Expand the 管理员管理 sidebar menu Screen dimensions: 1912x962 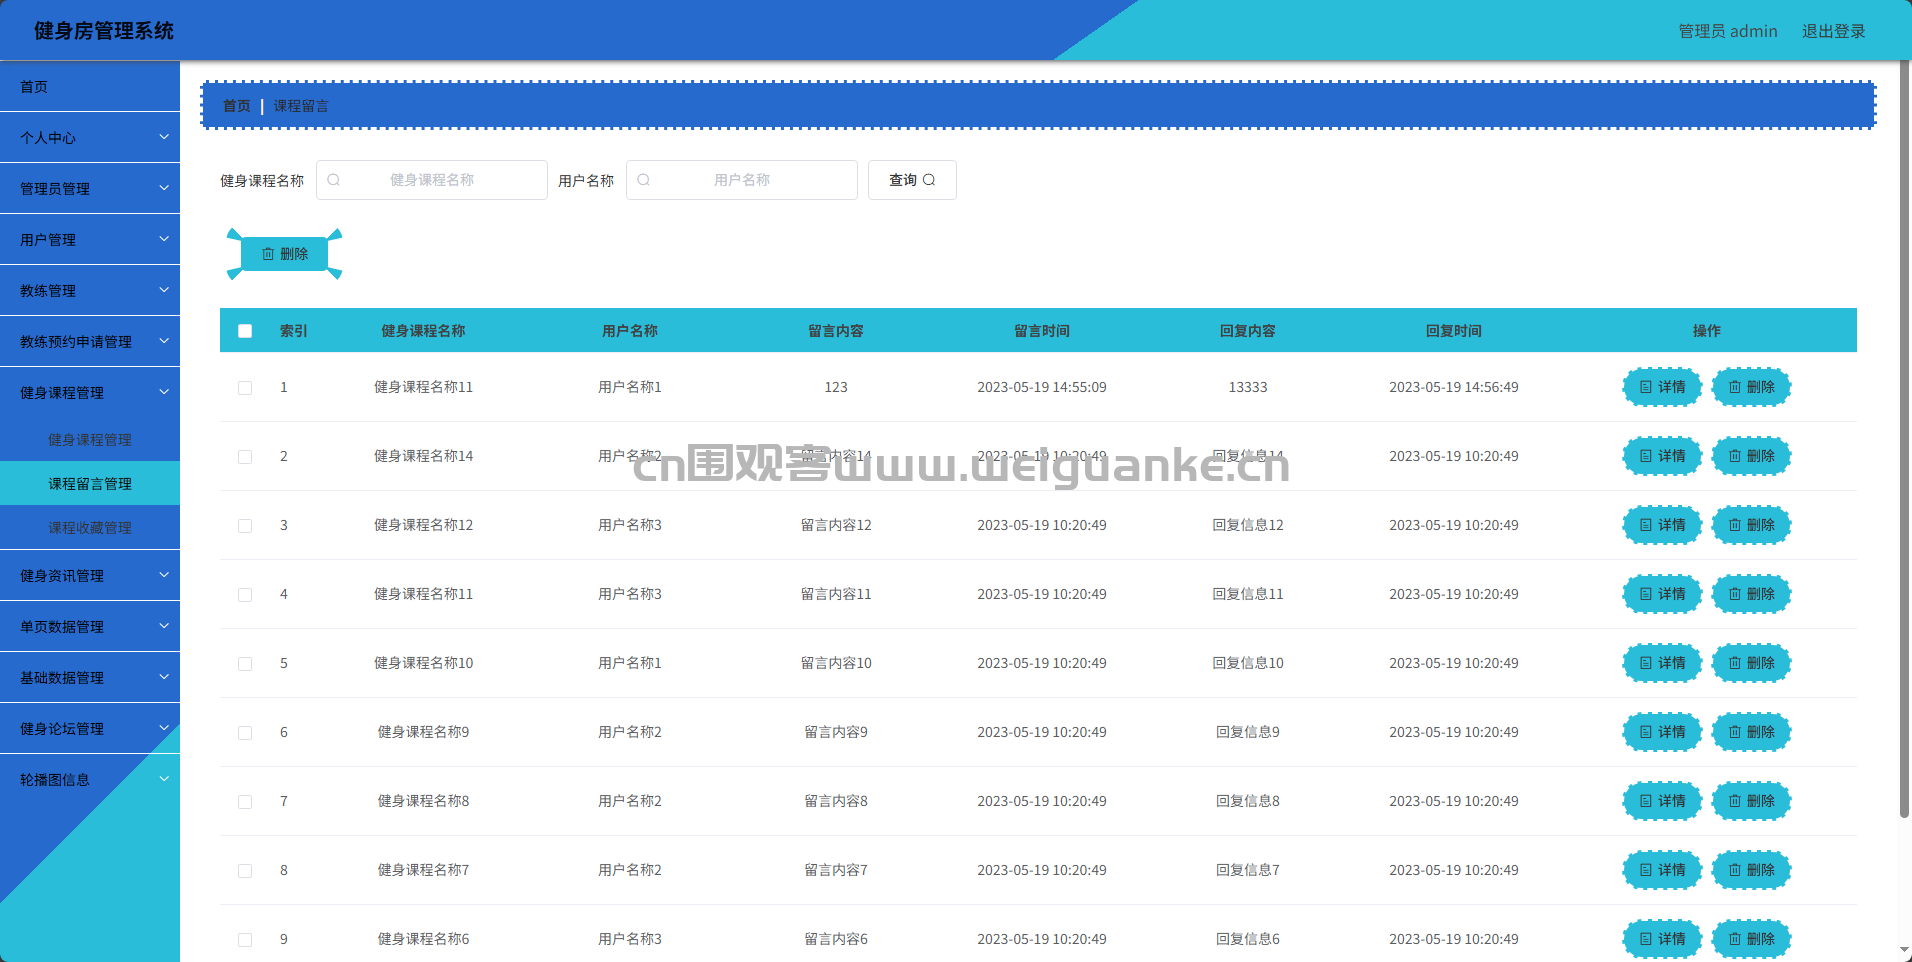90,188
